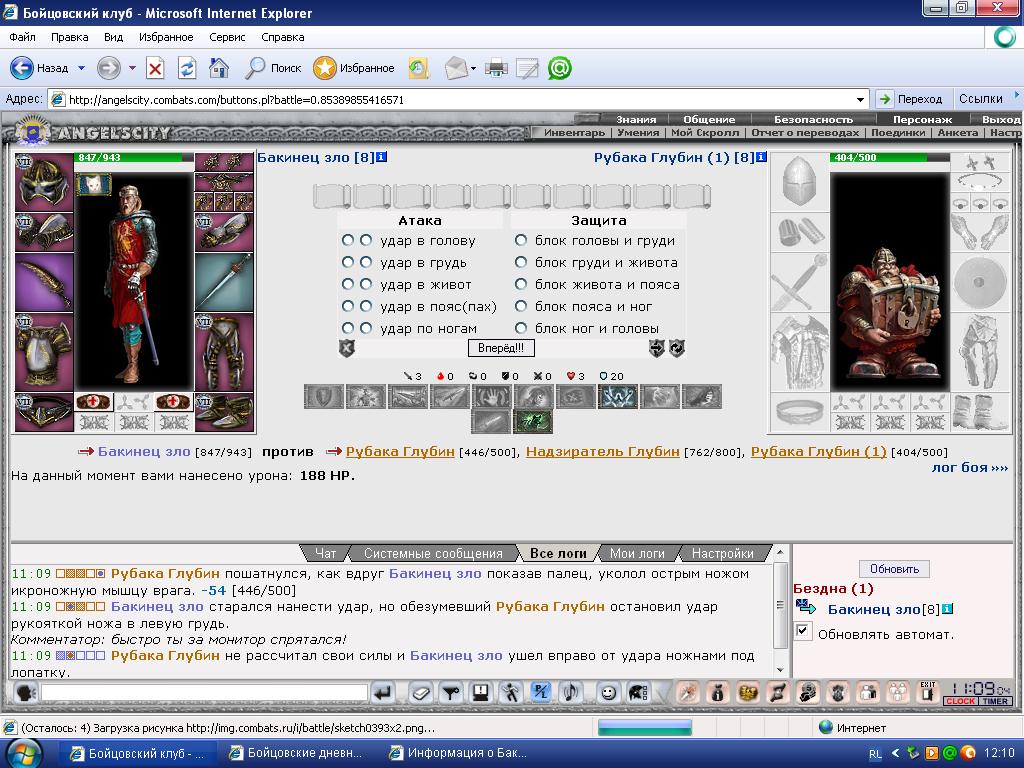Click page loading progress bar in status bar

point(645,728)
